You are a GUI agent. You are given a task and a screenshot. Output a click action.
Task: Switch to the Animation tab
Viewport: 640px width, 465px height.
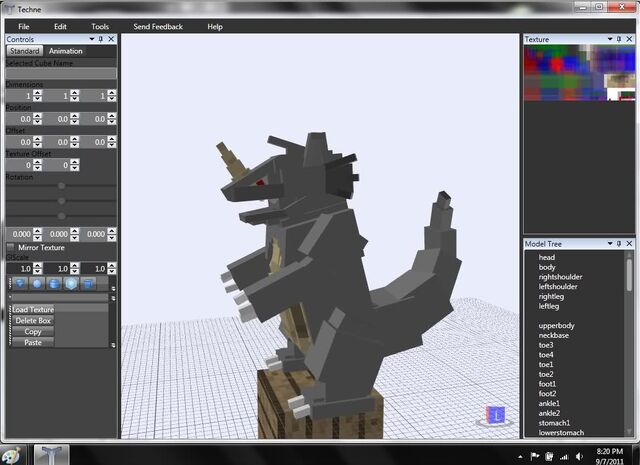66,51
